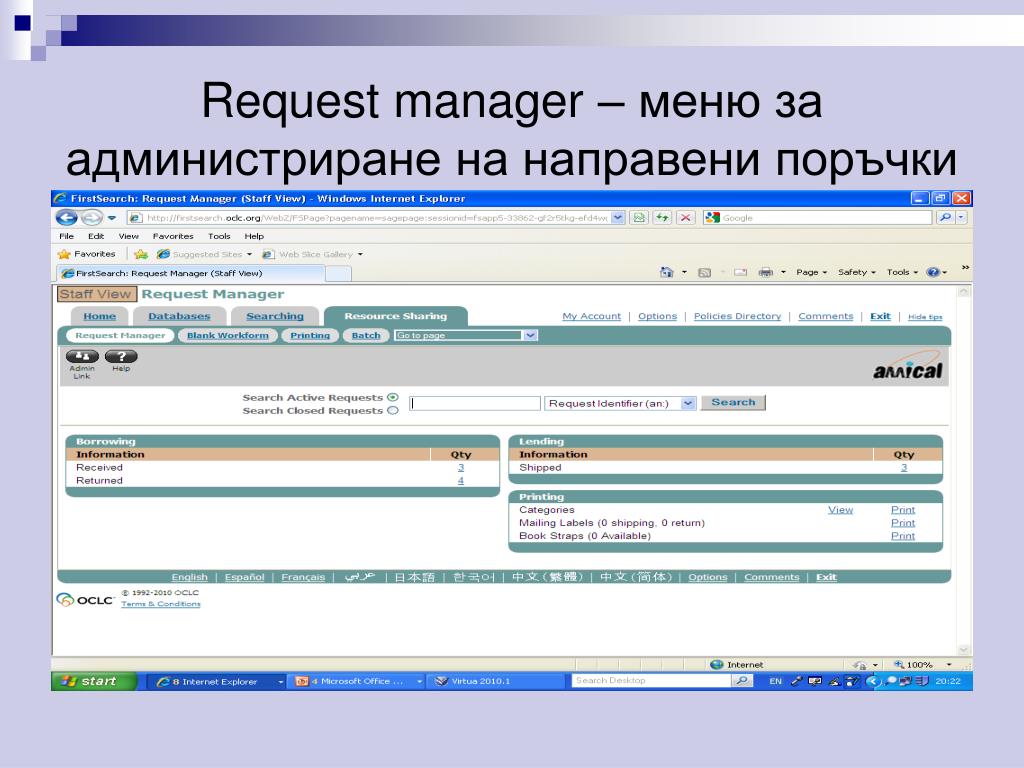The width and height of the screenshot is (1024, 768).
Task: Expand the address bar URL history dropdown
Action: pos(617,217)
